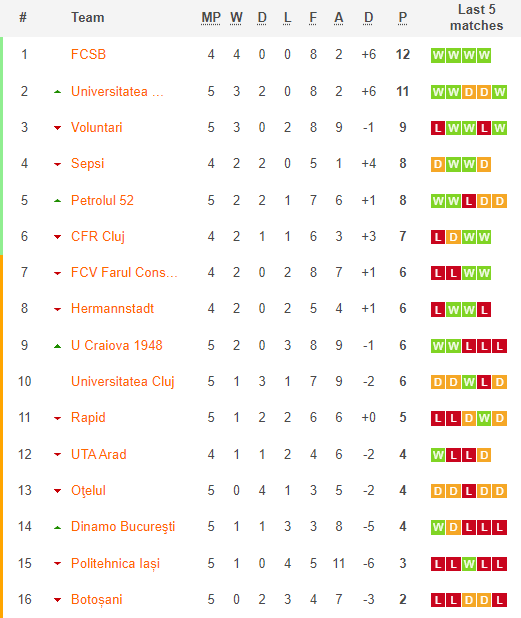Click the W wins column header
The width and height of the screenshot is (521, 618).
236,18
